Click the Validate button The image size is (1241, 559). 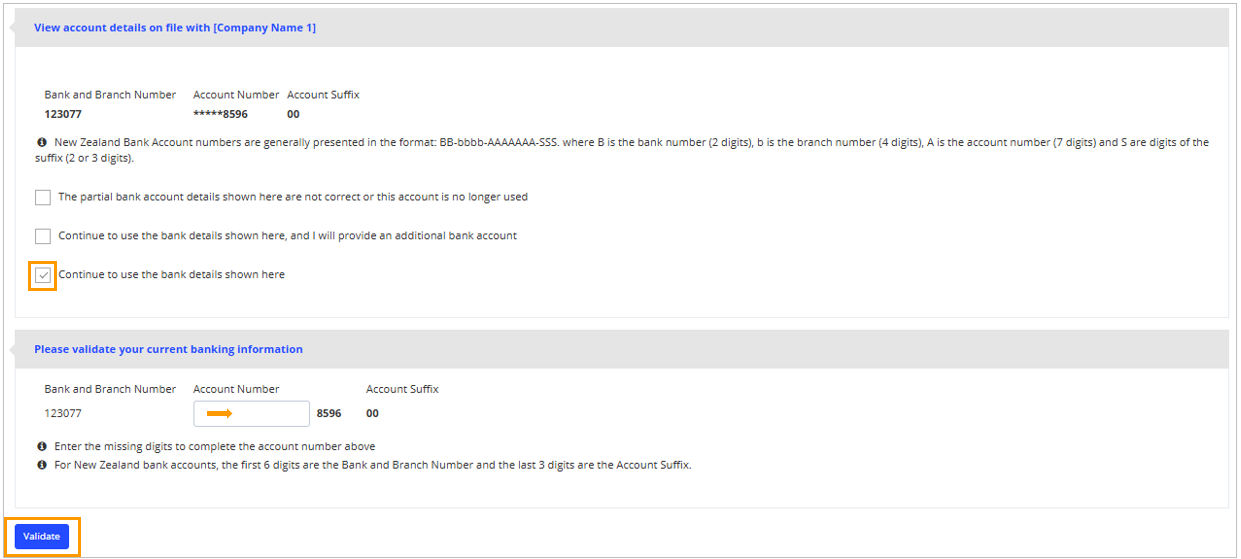coord(42,537)
